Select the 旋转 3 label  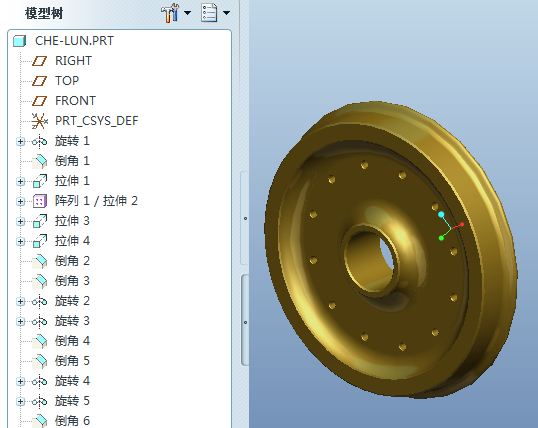[x=72, y=321]
